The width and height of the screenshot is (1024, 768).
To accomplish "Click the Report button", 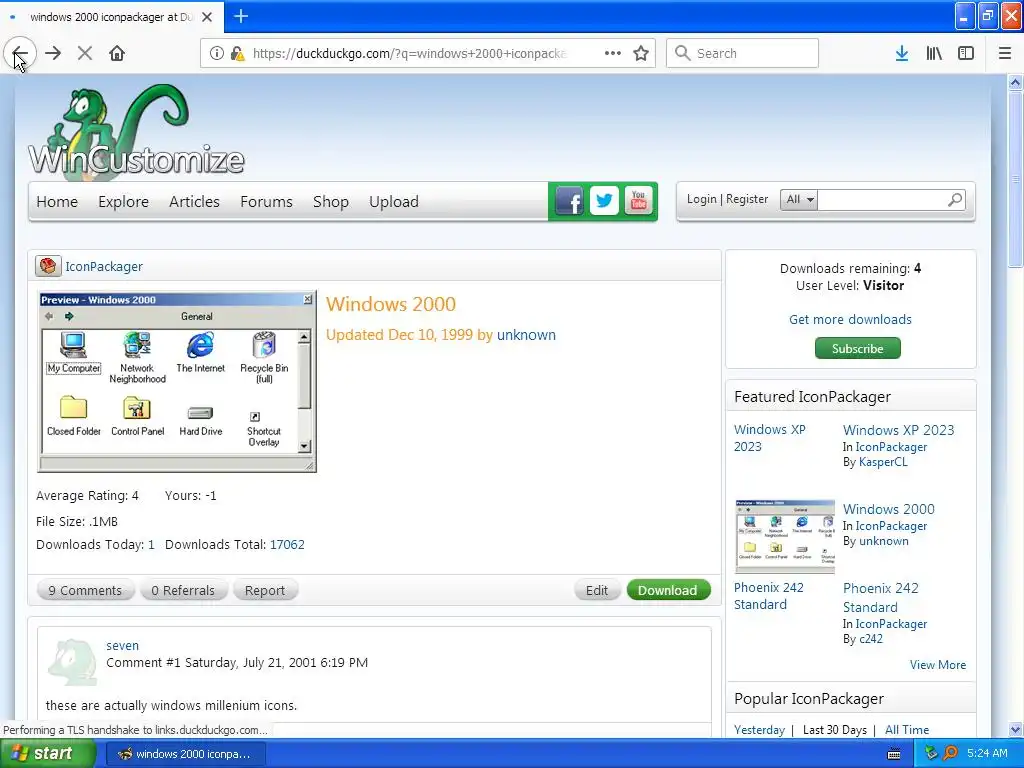I will click(264, 590).
